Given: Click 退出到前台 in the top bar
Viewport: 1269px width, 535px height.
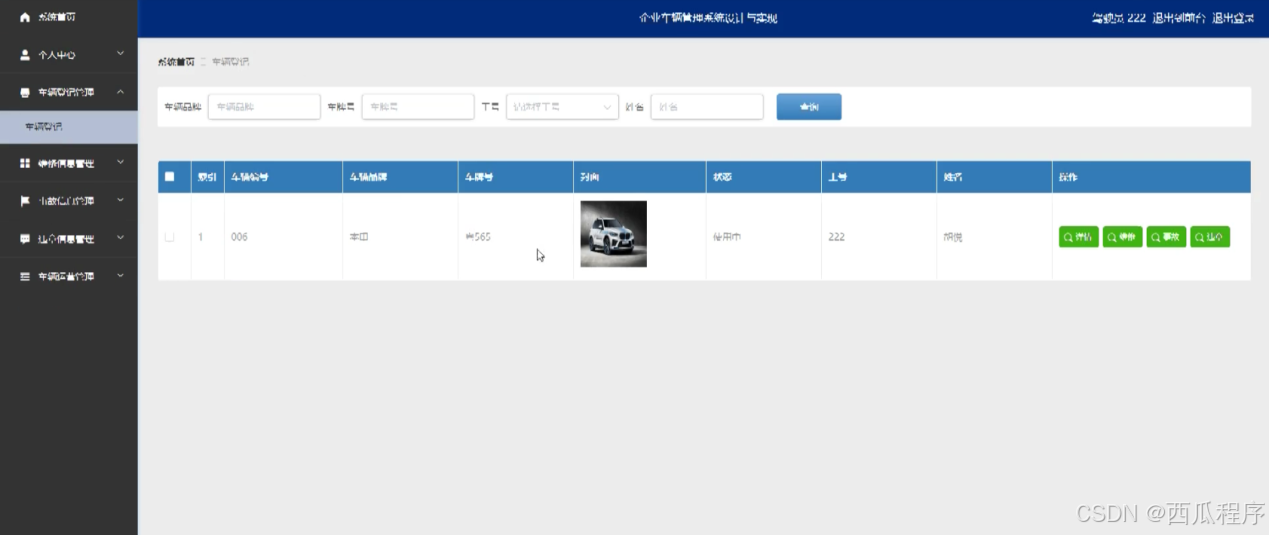Looking at the screenshot, I should pyautogui.click(x=1178, y=18).
